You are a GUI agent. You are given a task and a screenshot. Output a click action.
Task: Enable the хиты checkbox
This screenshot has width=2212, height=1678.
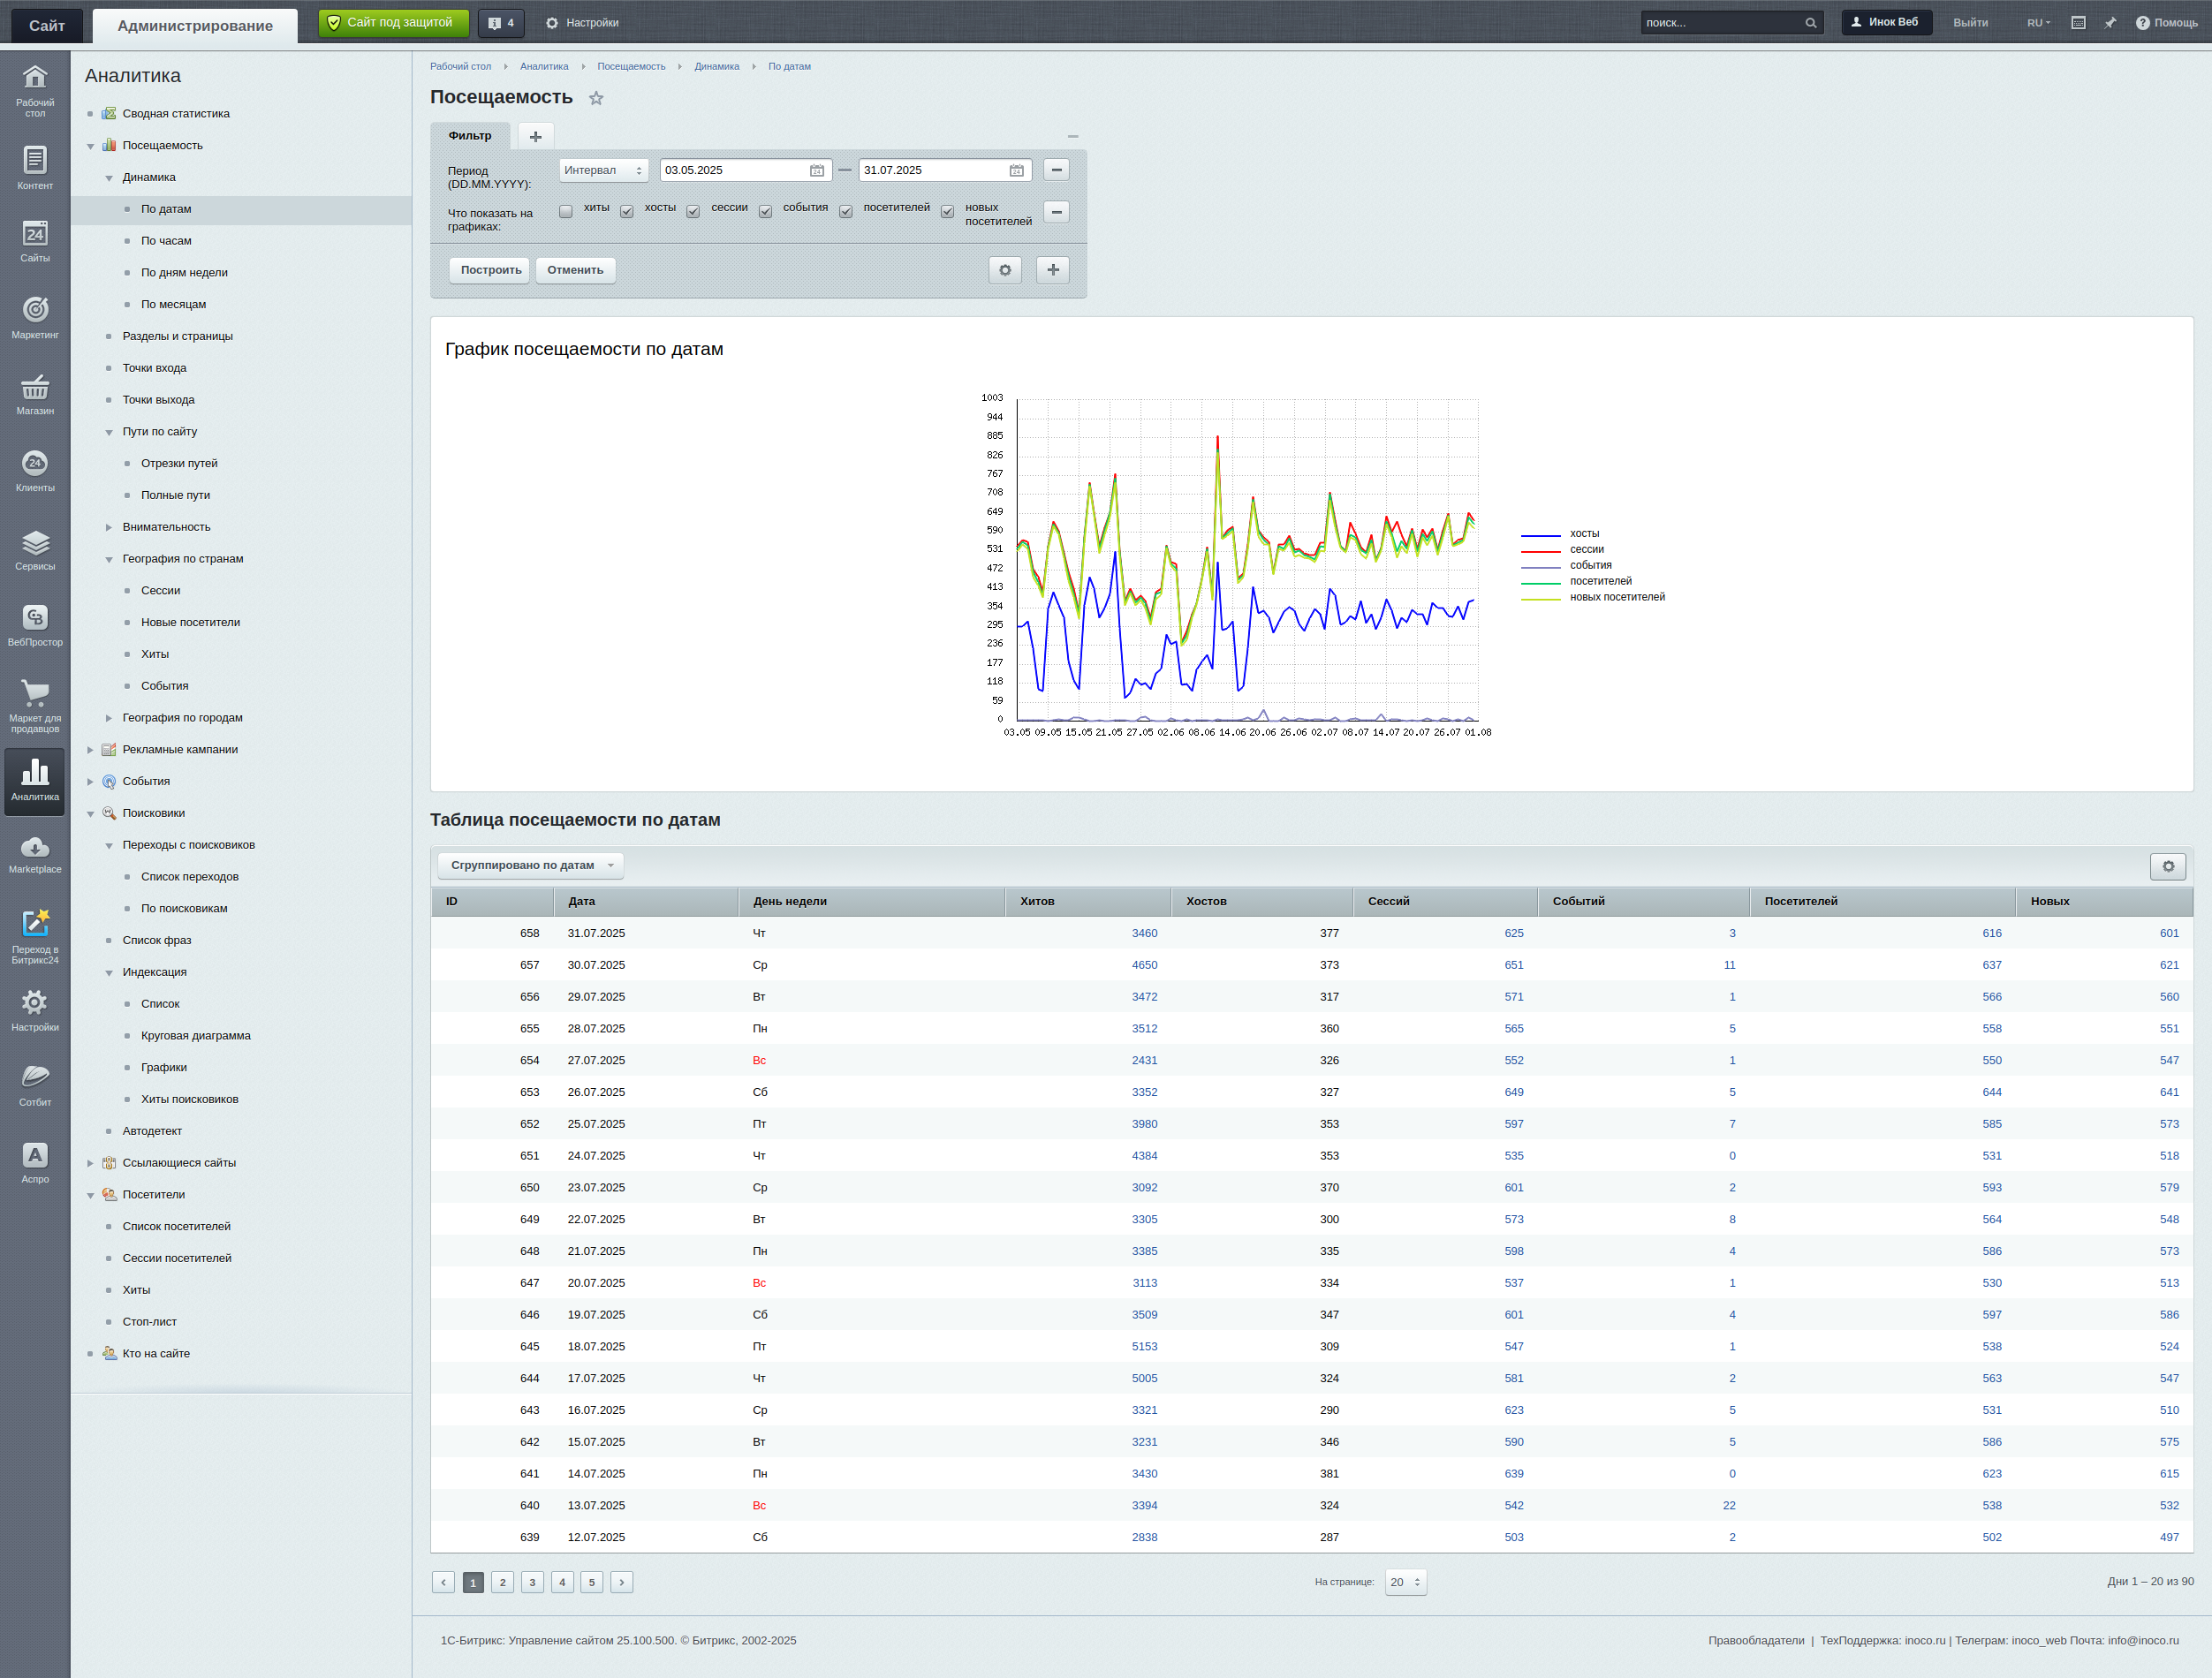point(566,211)
